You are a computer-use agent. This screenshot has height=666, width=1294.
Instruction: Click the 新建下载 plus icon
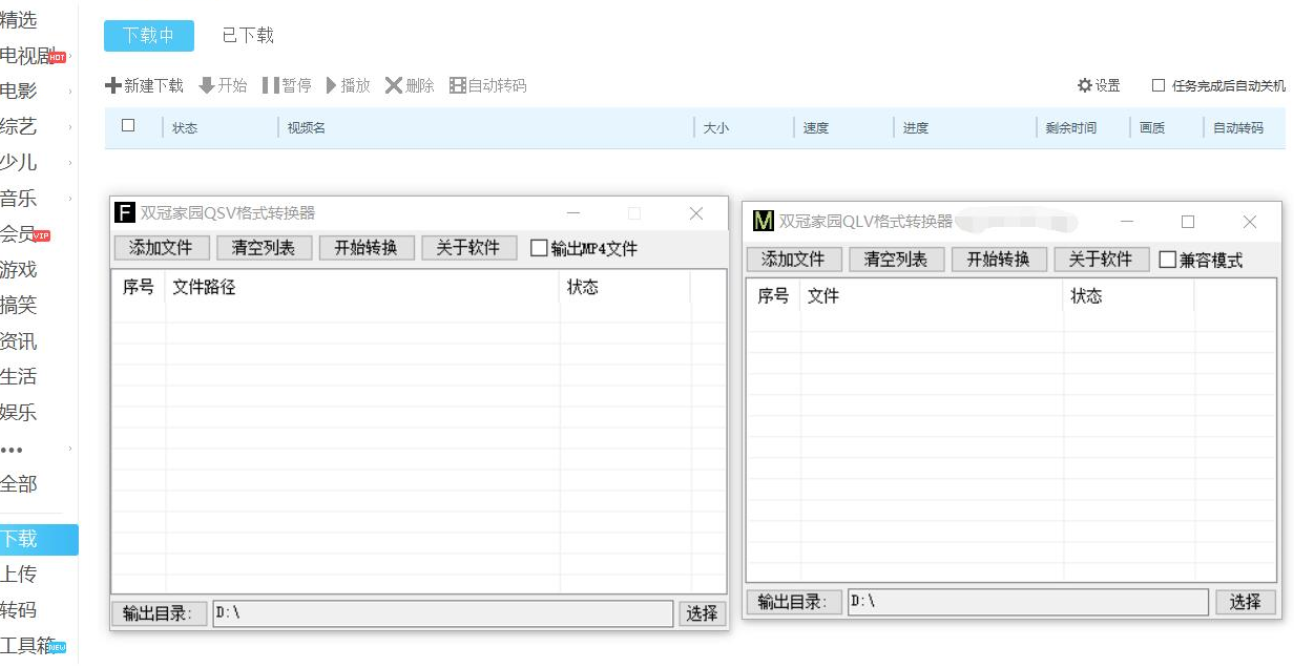coord(113,86)
